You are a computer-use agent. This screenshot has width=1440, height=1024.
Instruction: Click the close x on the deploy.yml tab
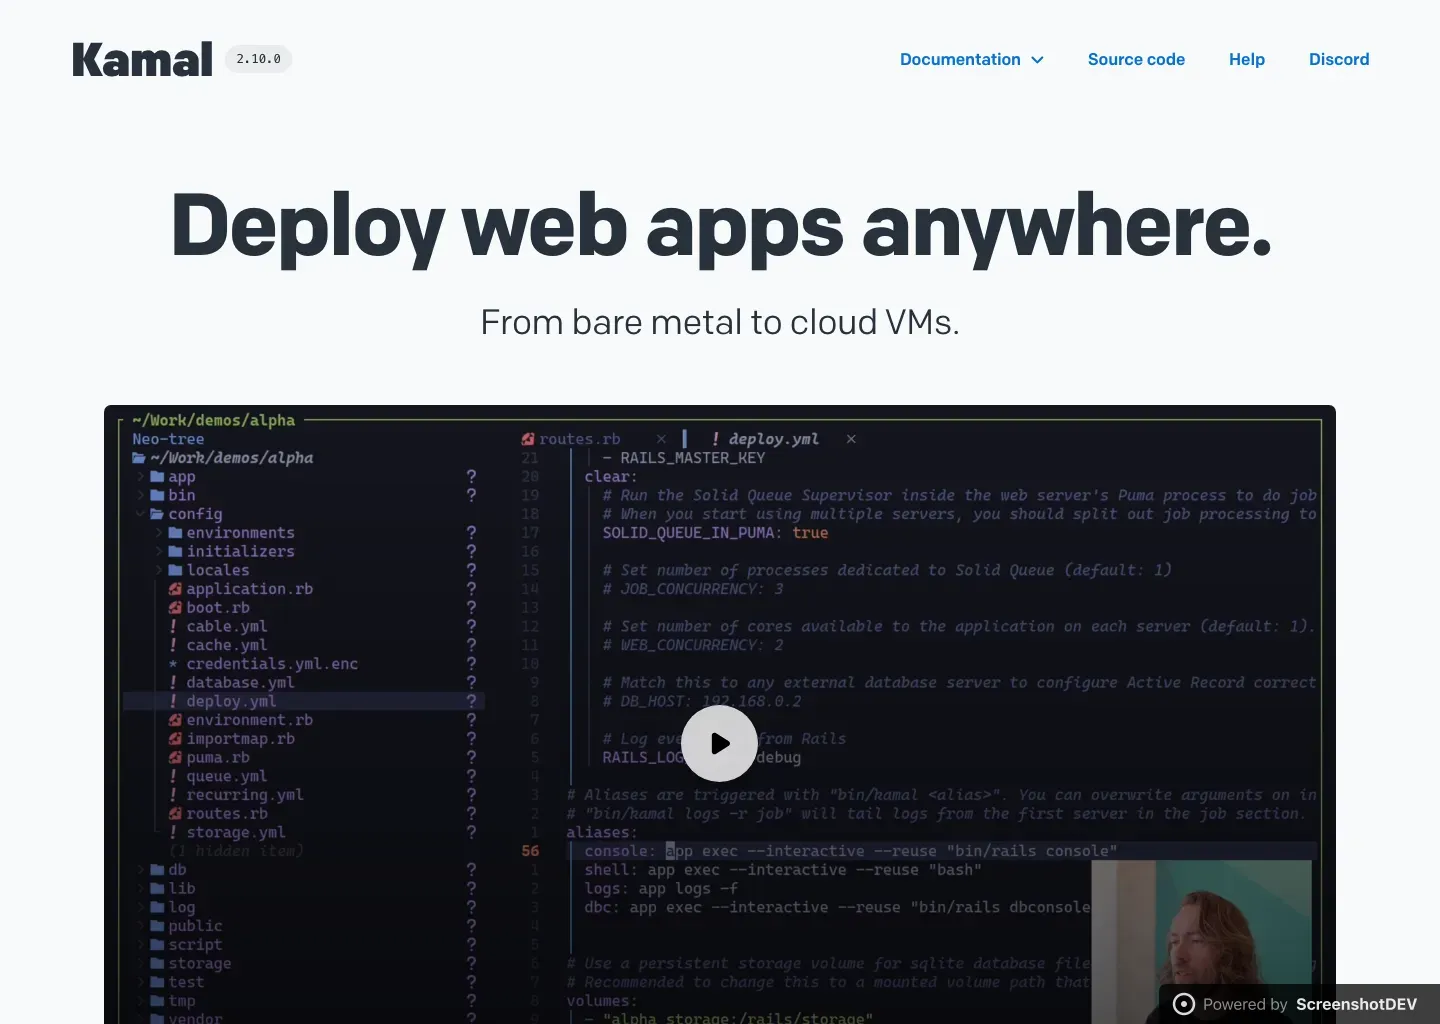(851, 439)
